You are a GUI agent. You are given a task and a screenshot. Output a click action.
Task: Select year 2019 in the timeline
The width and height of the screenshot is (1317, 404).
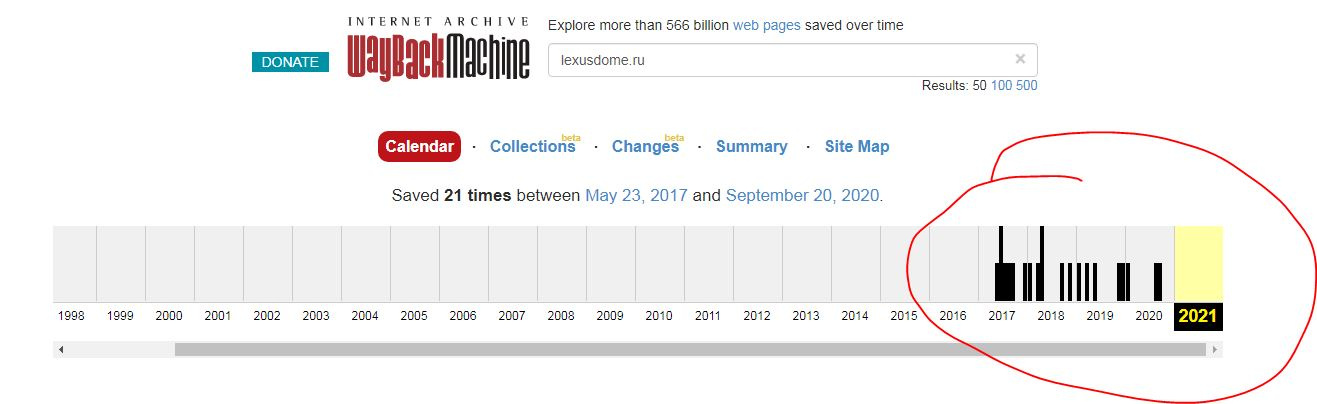1100,316
